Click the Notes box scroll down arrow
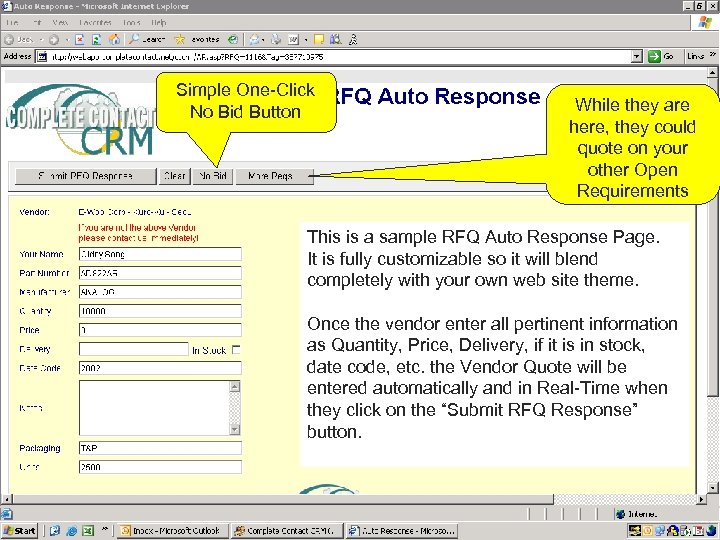 (x=235, y=429)
